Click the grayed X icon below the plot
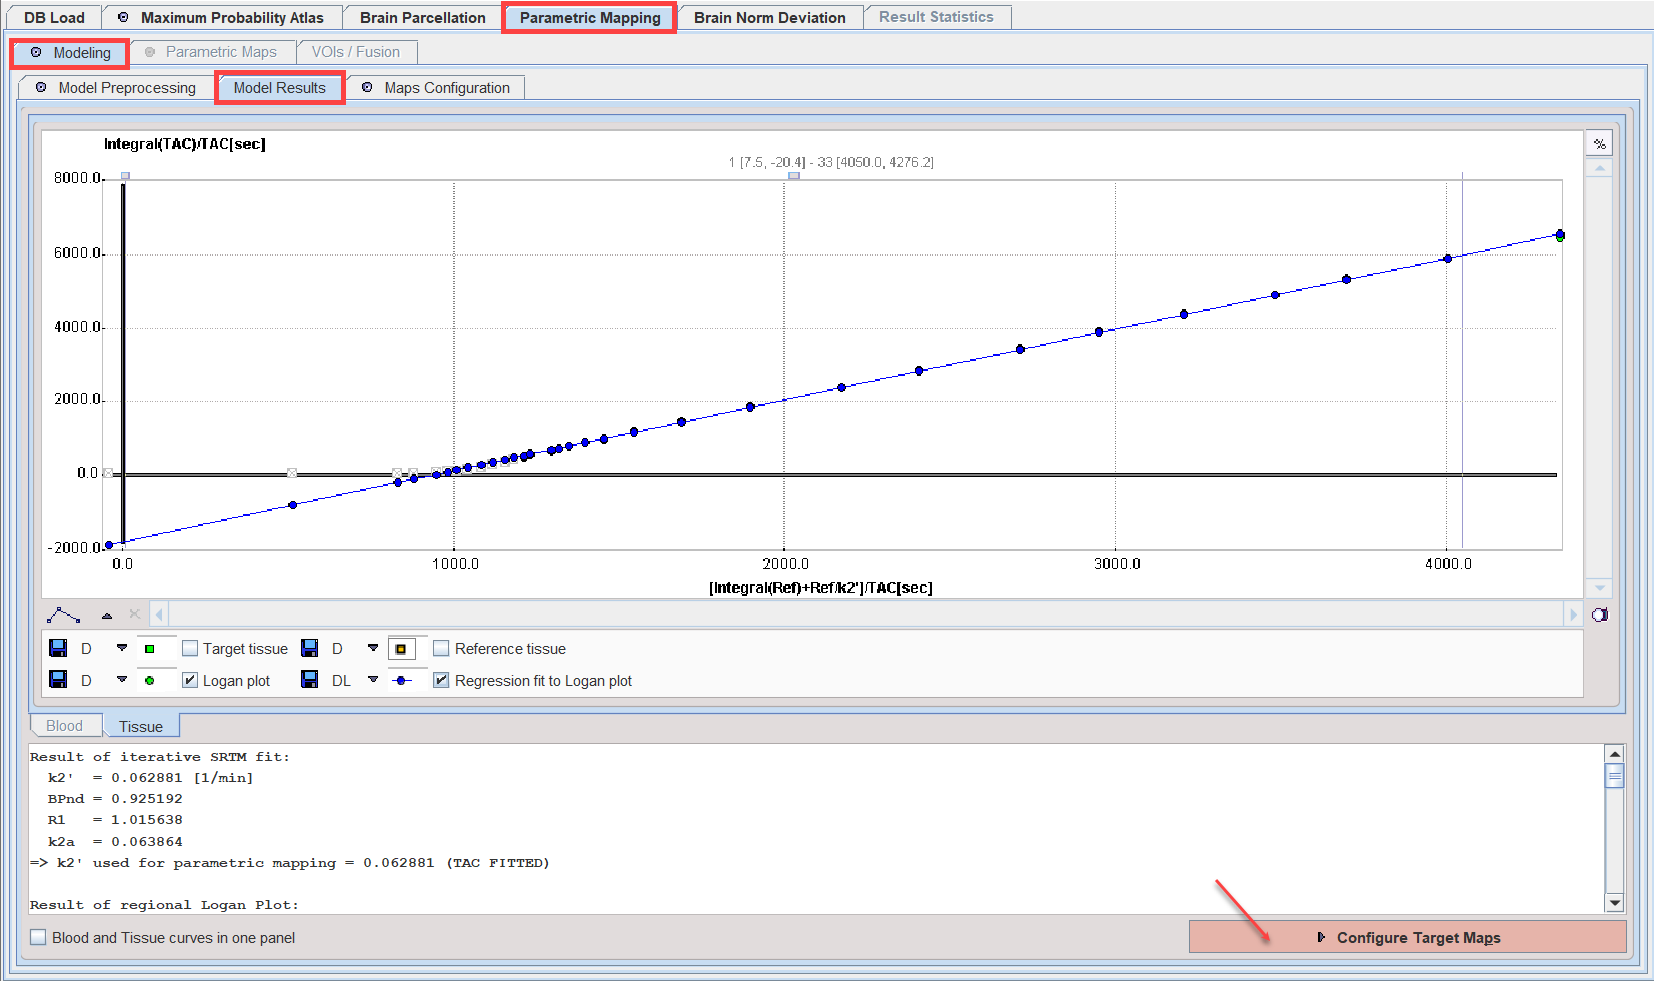Image resolution: width=1654 pixels, height=981 pixels. click(x=135, y=614)
